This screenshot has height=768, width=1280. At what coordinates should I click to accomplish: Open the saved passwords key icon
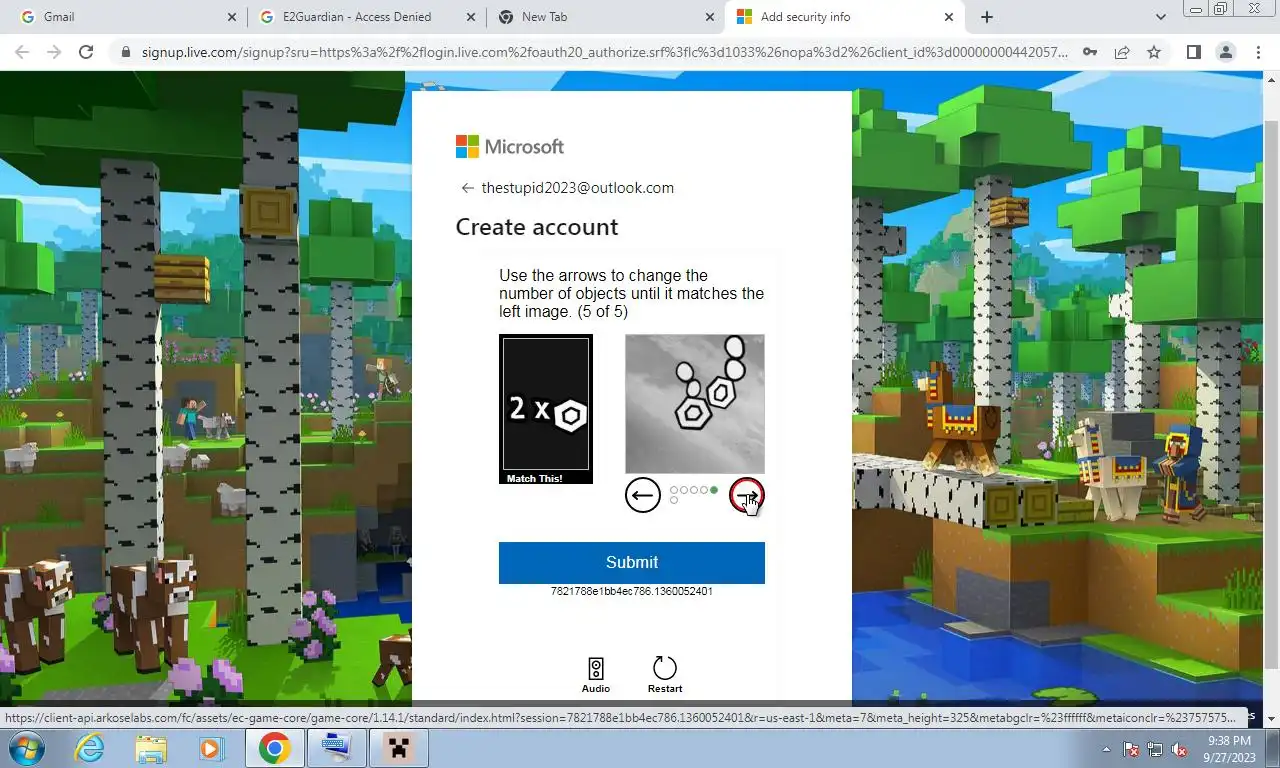1090,52
